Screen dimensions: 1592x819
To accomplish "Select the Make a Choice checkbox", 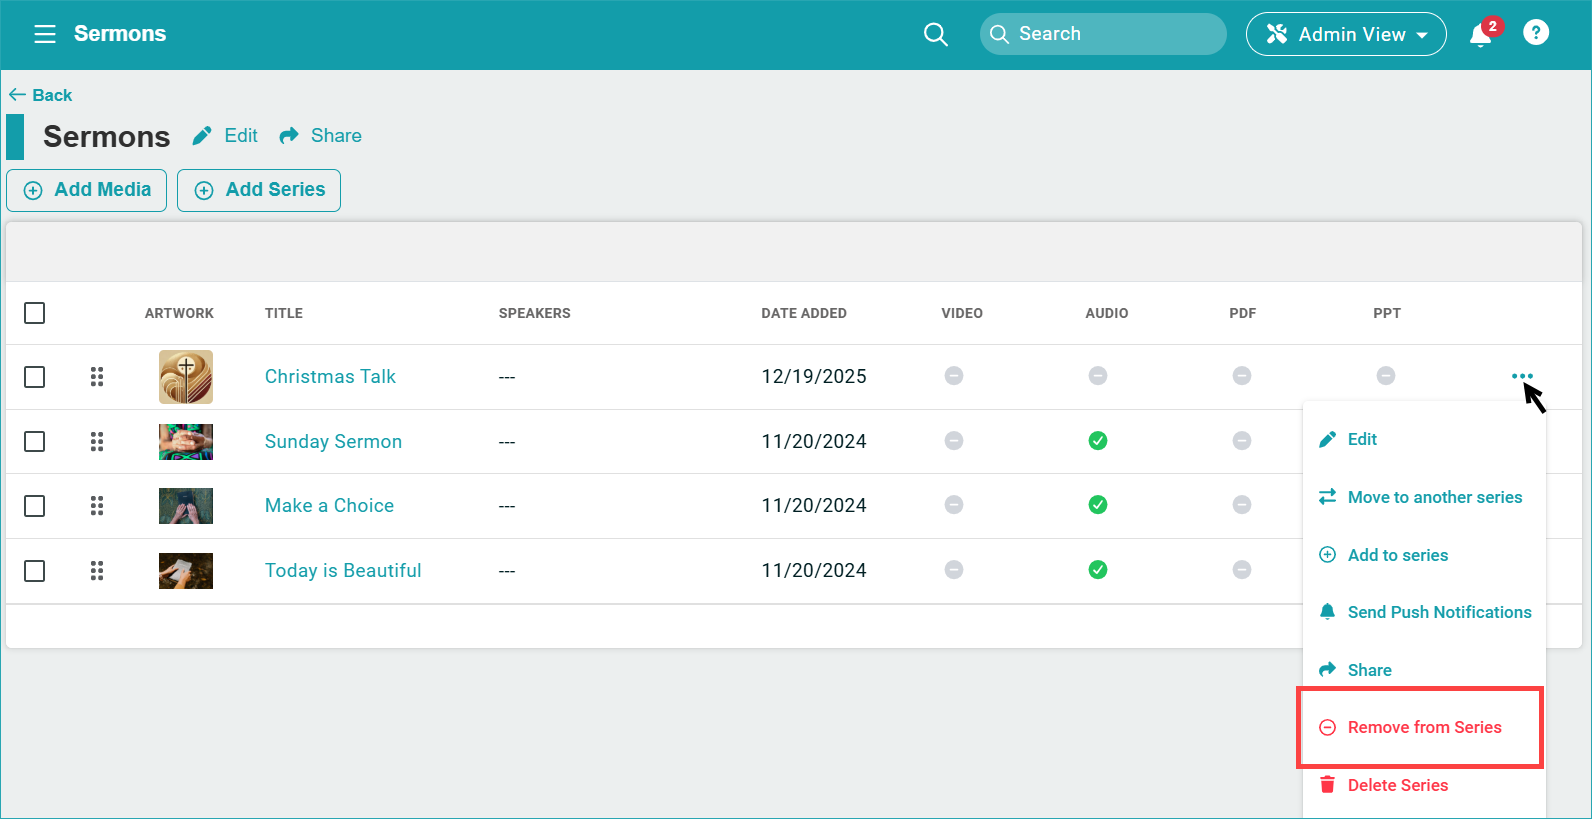I will pos(35,506).
